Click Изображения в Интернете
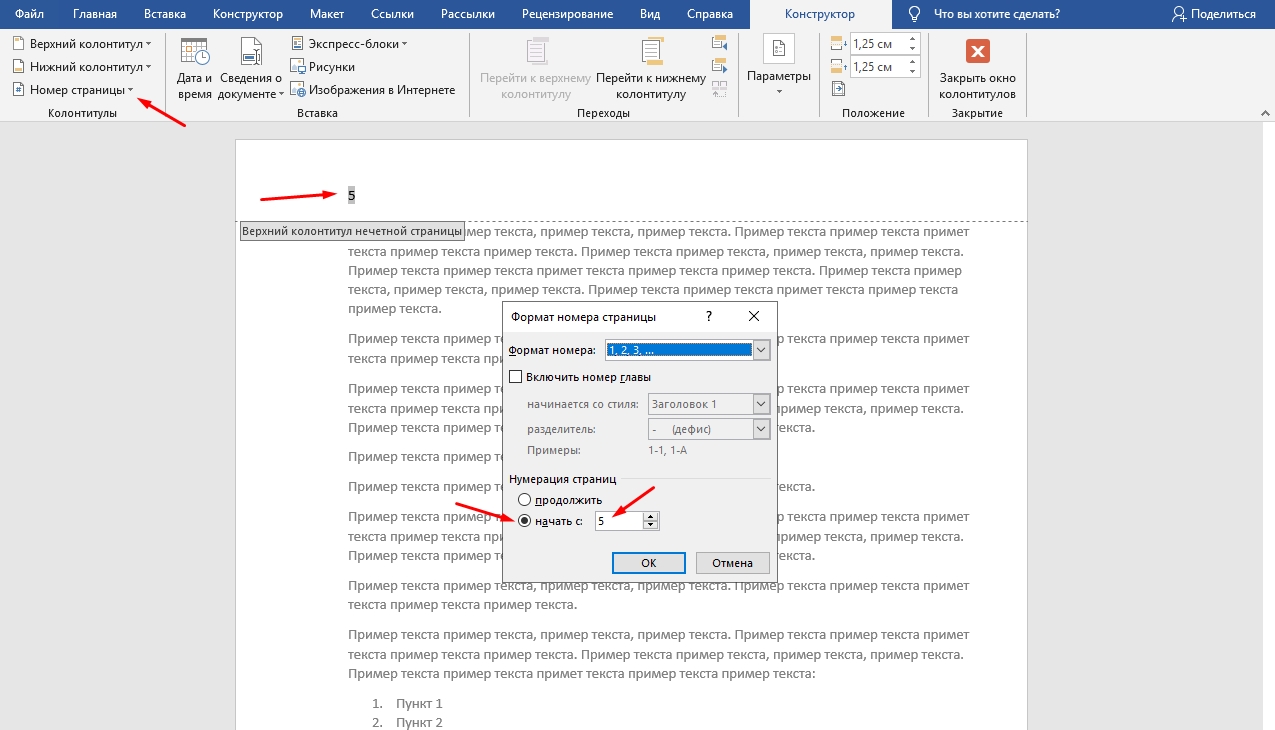 click(x=373, y=90)
